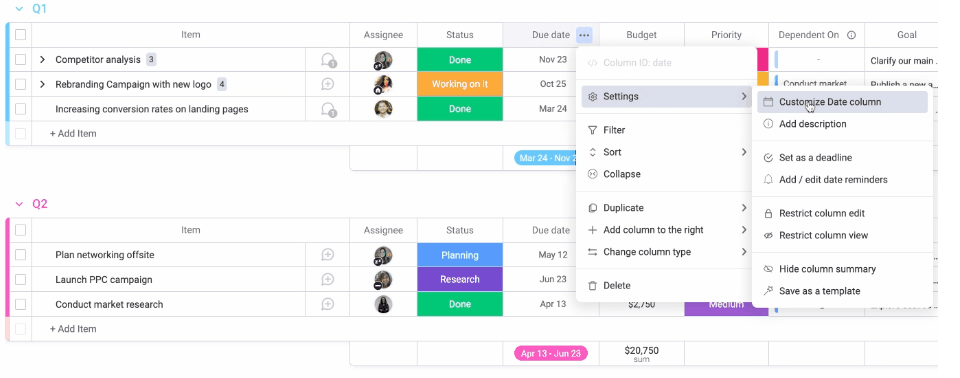
Task: Open updates bubble for Competitor analysis
Action: click(x=328, y=60)
